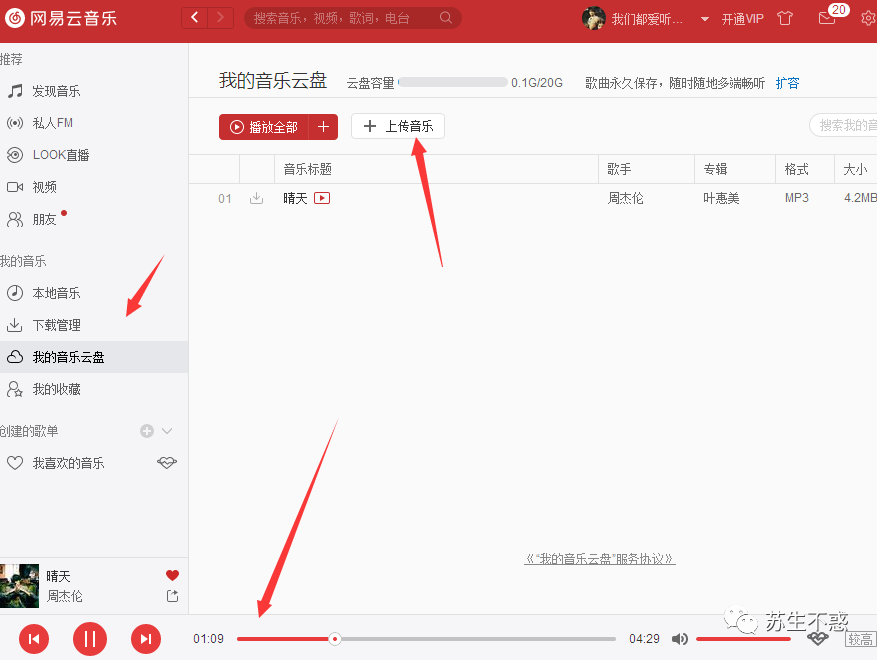Open MV icon next to 晴天
Screen dimensions: 877x660
pos(322,198)
